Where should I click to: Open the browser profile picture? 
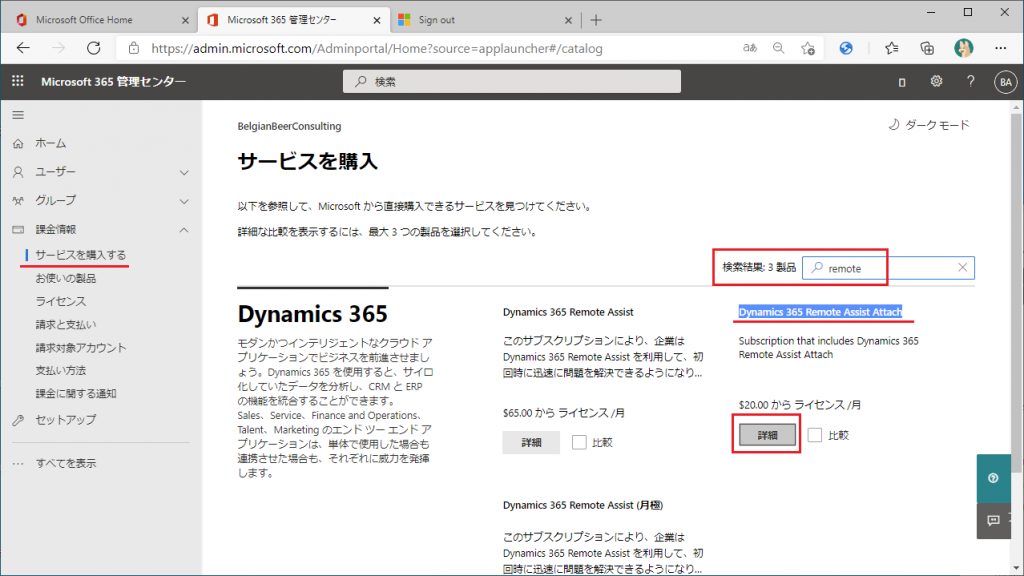click(x=963, y=48)
